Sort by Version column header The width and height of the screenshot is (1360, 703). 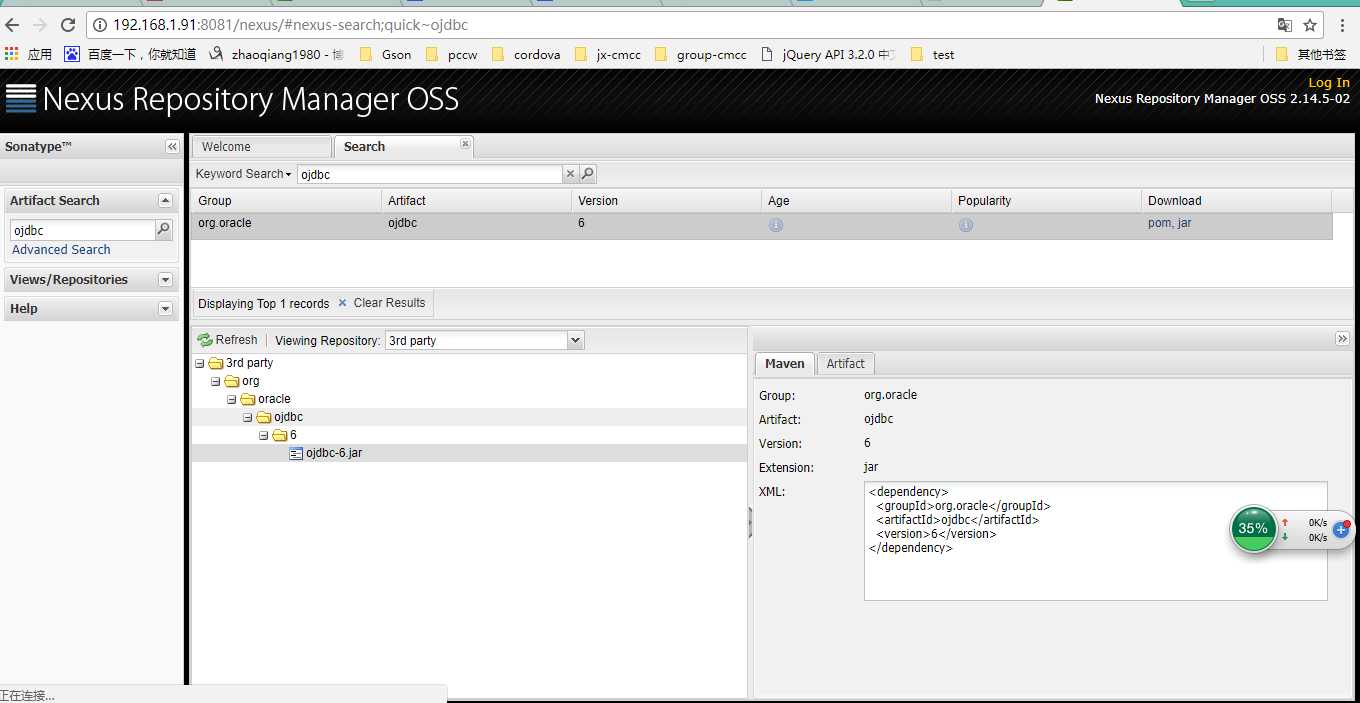tap(666, 201)
